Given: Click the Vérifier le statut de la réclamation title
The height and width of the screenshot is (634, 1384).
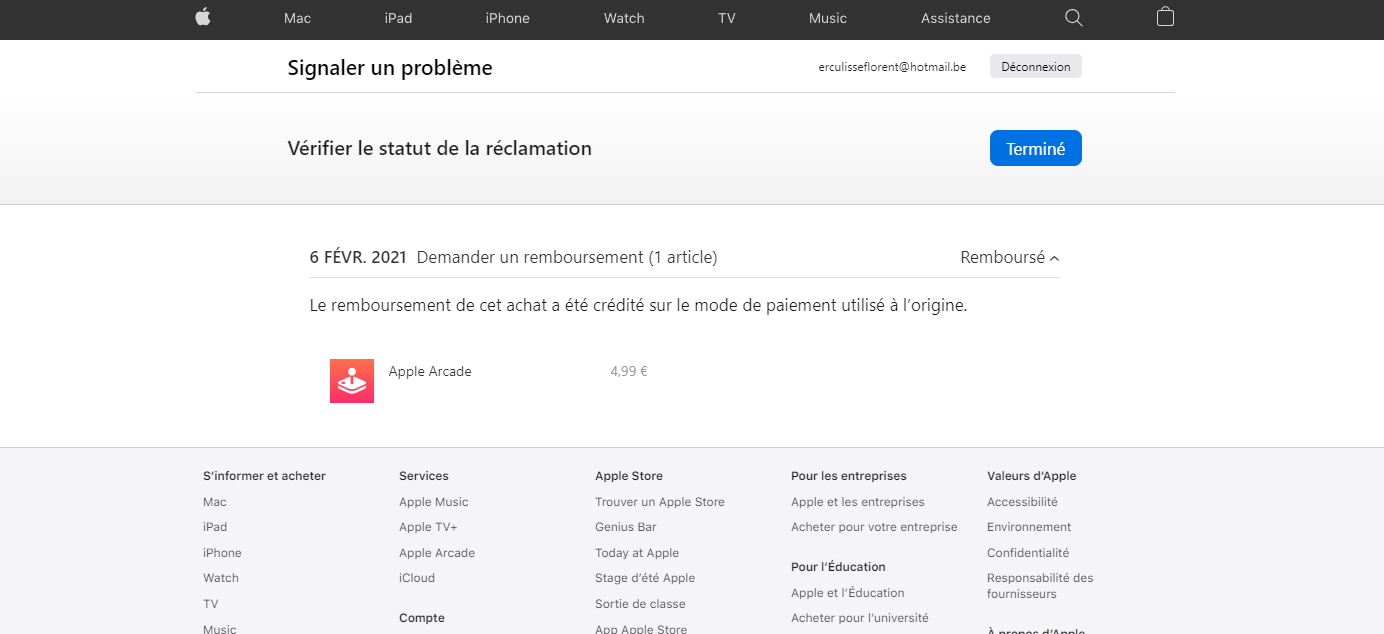Looking at the screenshot, I should (x=440, y=148).
